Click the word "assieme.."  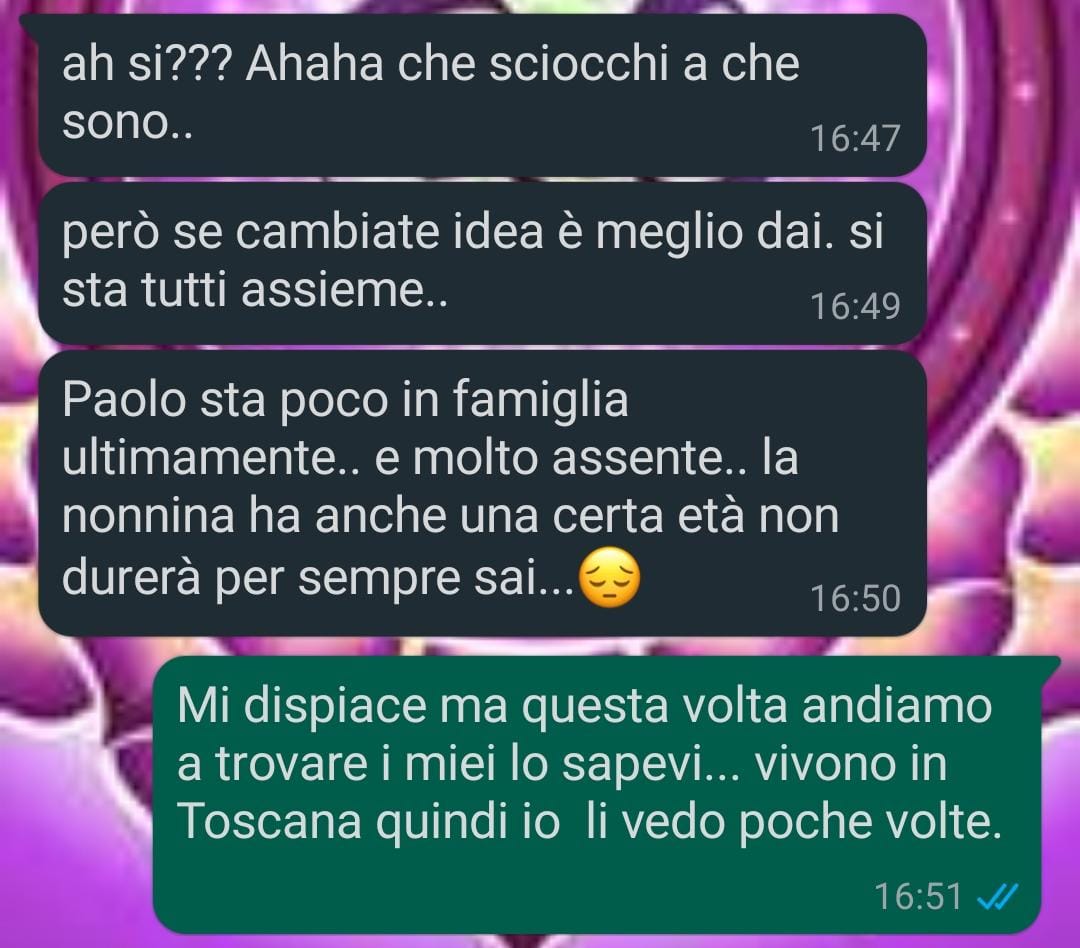(344, 290)
